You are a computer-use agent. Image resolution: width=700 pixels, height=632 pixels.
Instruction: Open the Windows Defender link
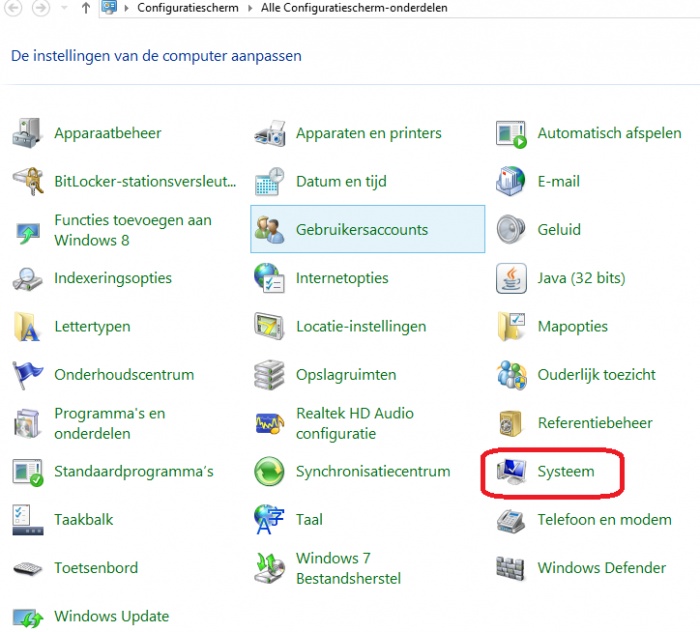pyautogui.click(x=601, y=568)
